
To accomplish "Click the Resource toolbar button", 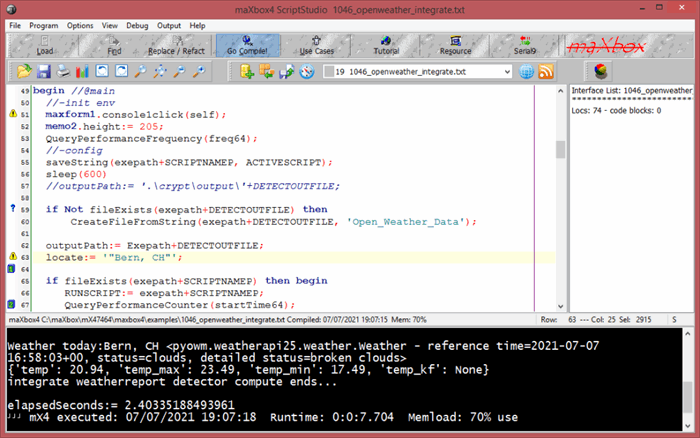I will [455, 46].
